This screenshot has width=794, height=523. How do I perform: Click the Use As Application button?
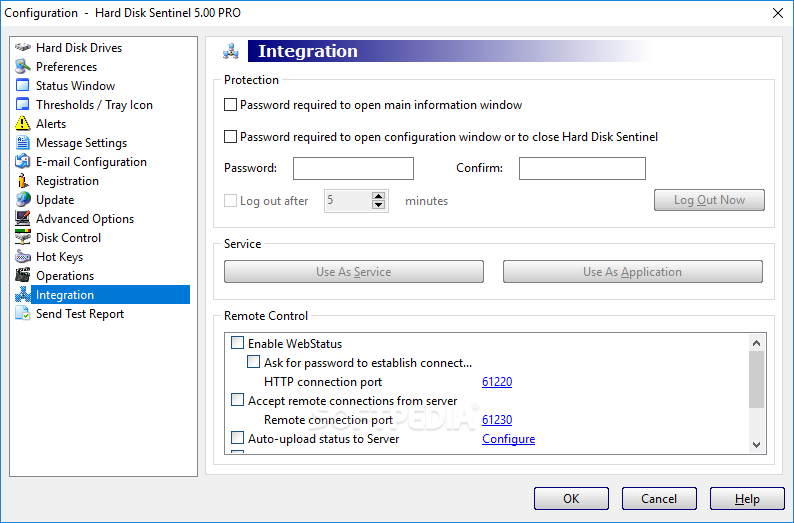tap(632, 272)
